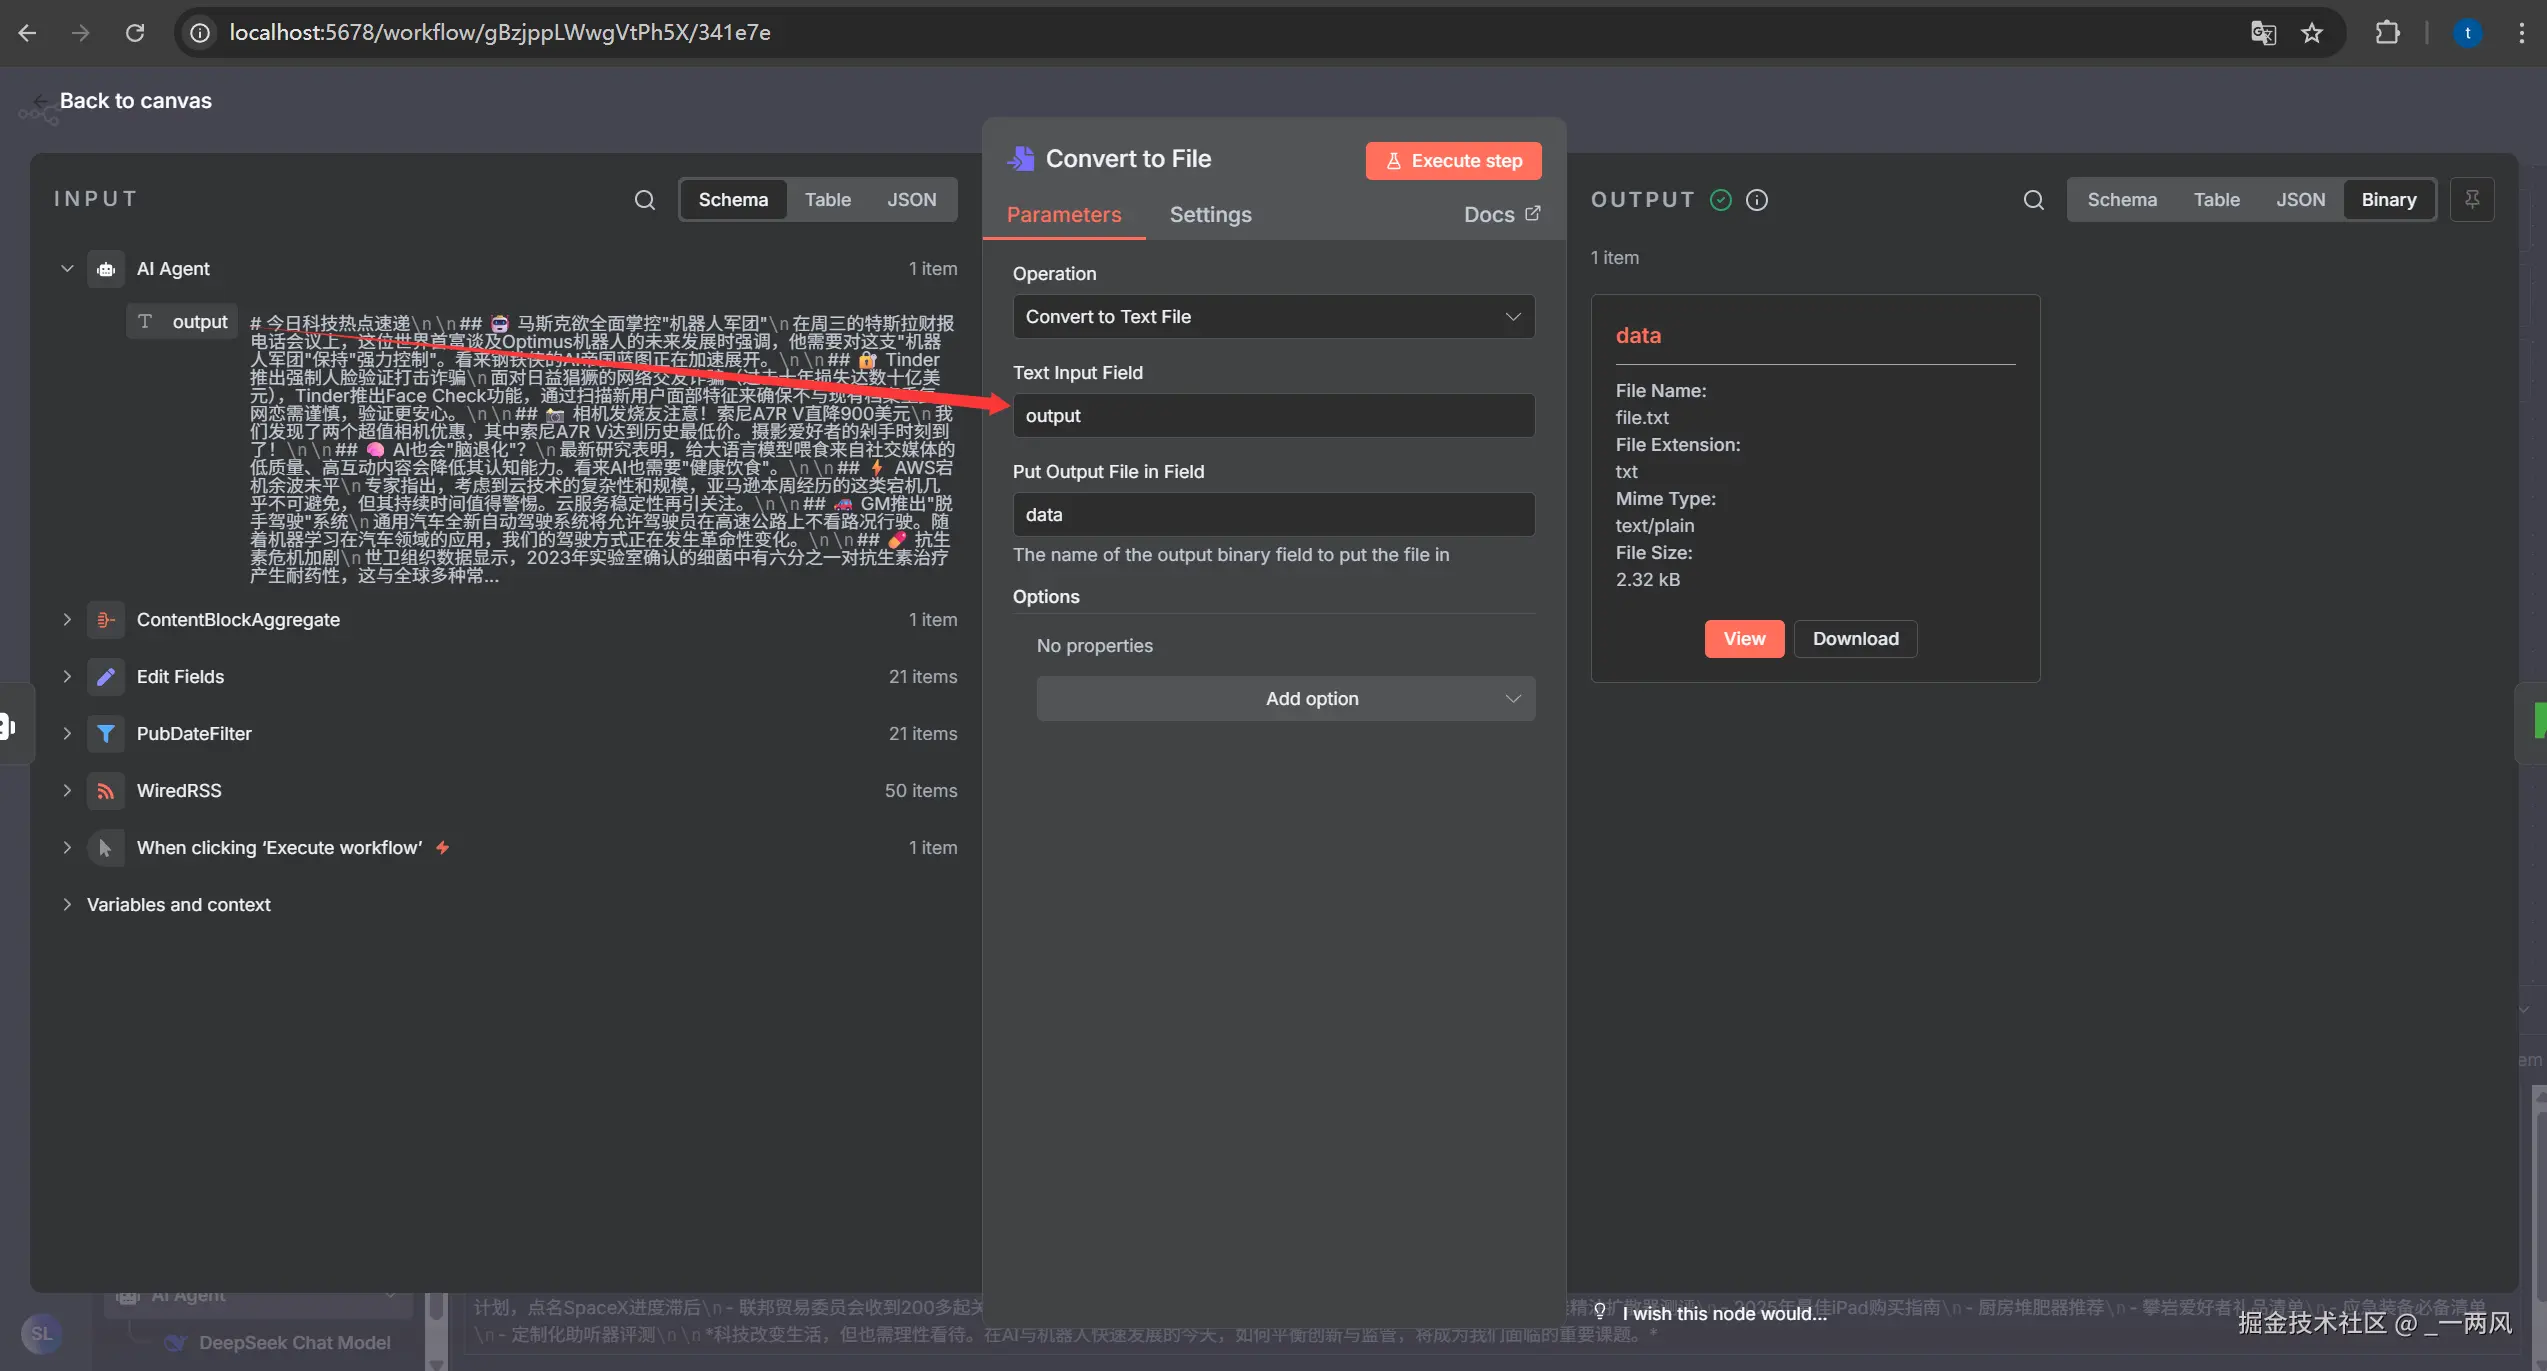Click the Edit Fields pencil icon
The image size is (2547, 1371).
(105, 677)
